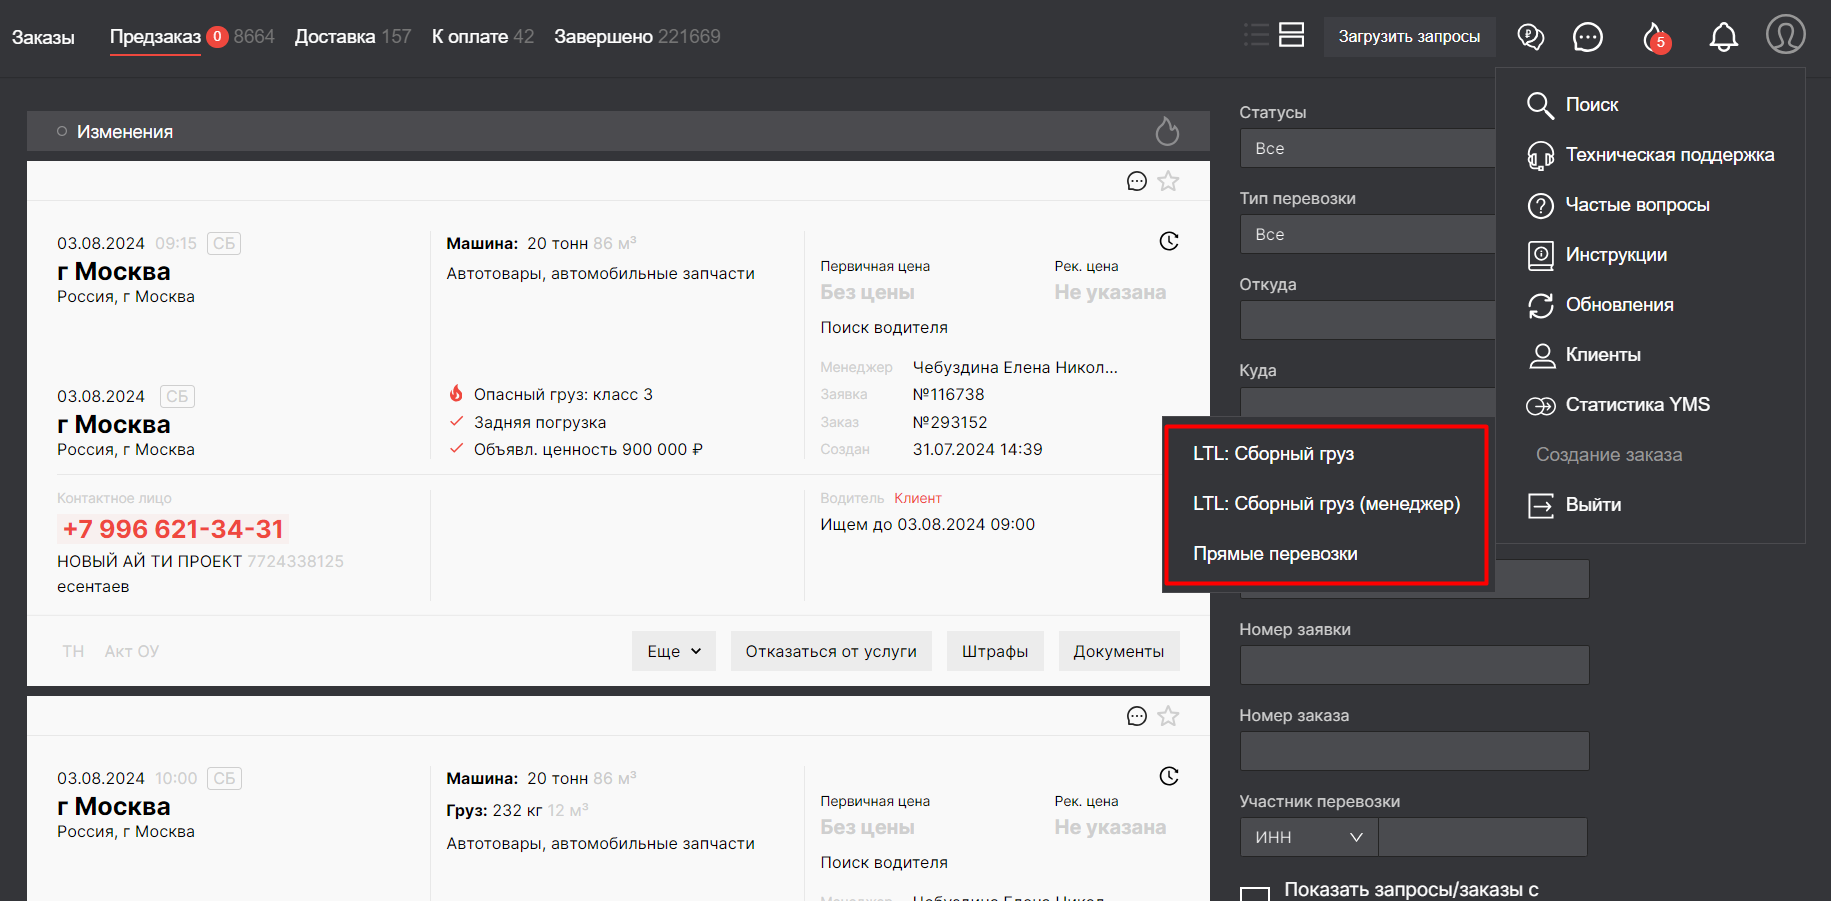Focus the Участник перевозки text field
This screenshot has height=901, width=1831.
1483,837
